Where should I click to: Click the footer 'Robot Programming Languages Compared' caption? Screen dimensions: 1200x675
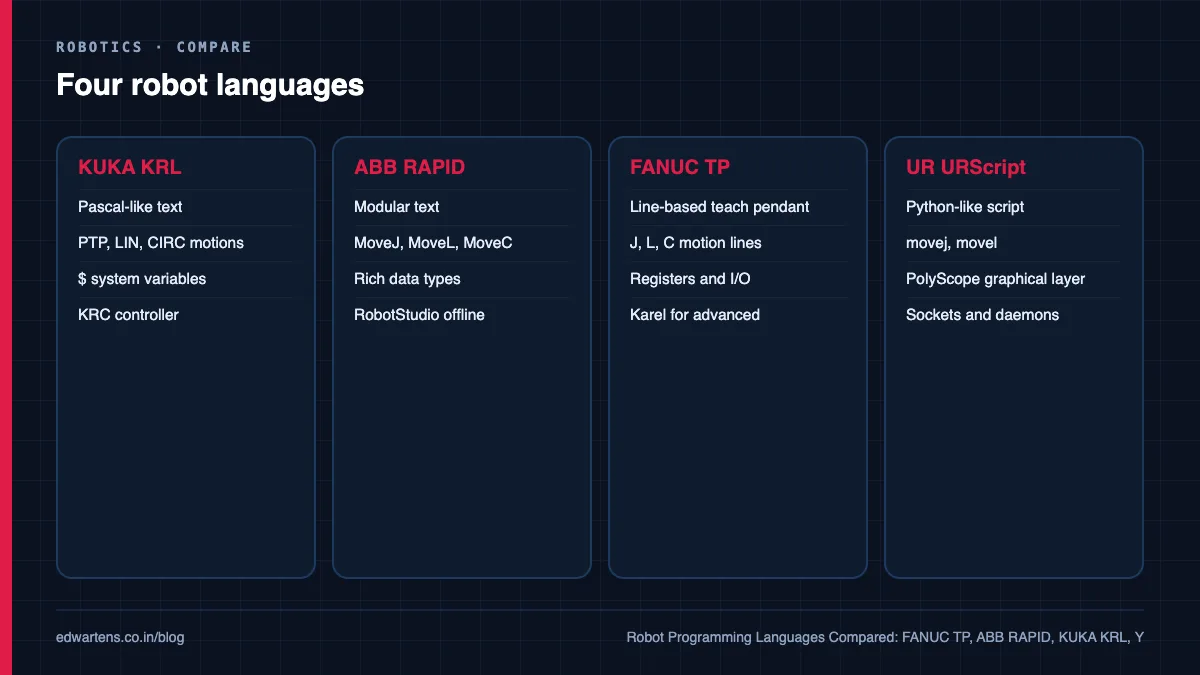pyautogui.click(x=885, y=637)
